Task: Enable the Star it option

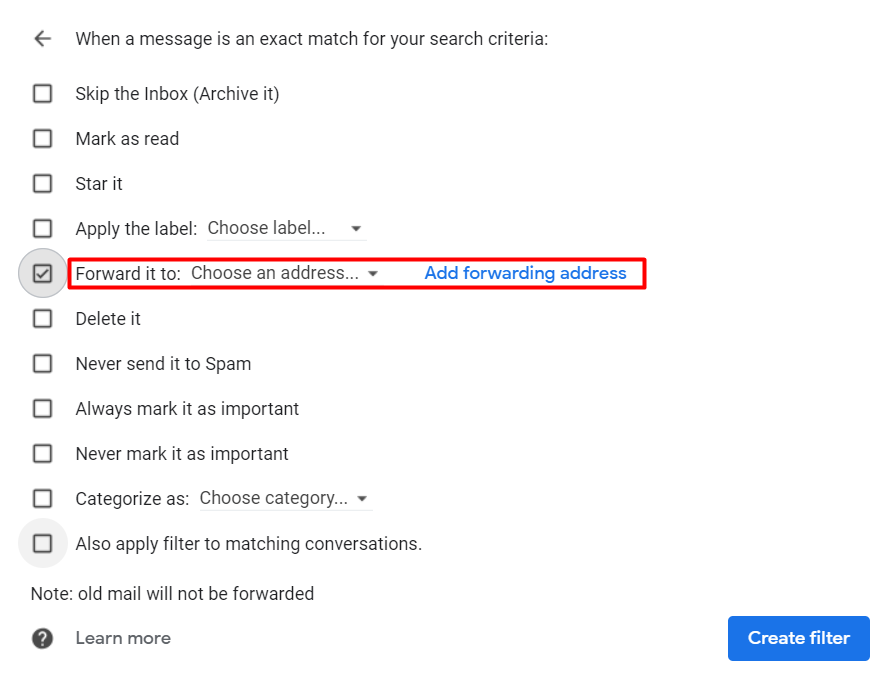Action: tap(42, 183)
